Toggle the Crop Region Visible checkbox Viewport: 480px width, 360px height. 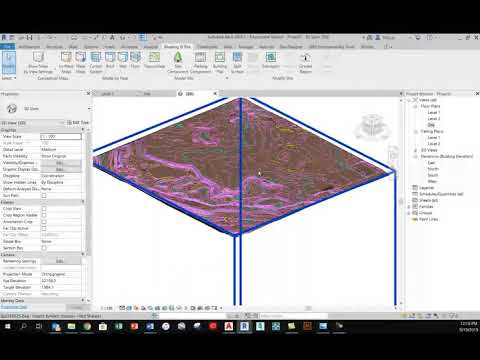coord(44,215)
